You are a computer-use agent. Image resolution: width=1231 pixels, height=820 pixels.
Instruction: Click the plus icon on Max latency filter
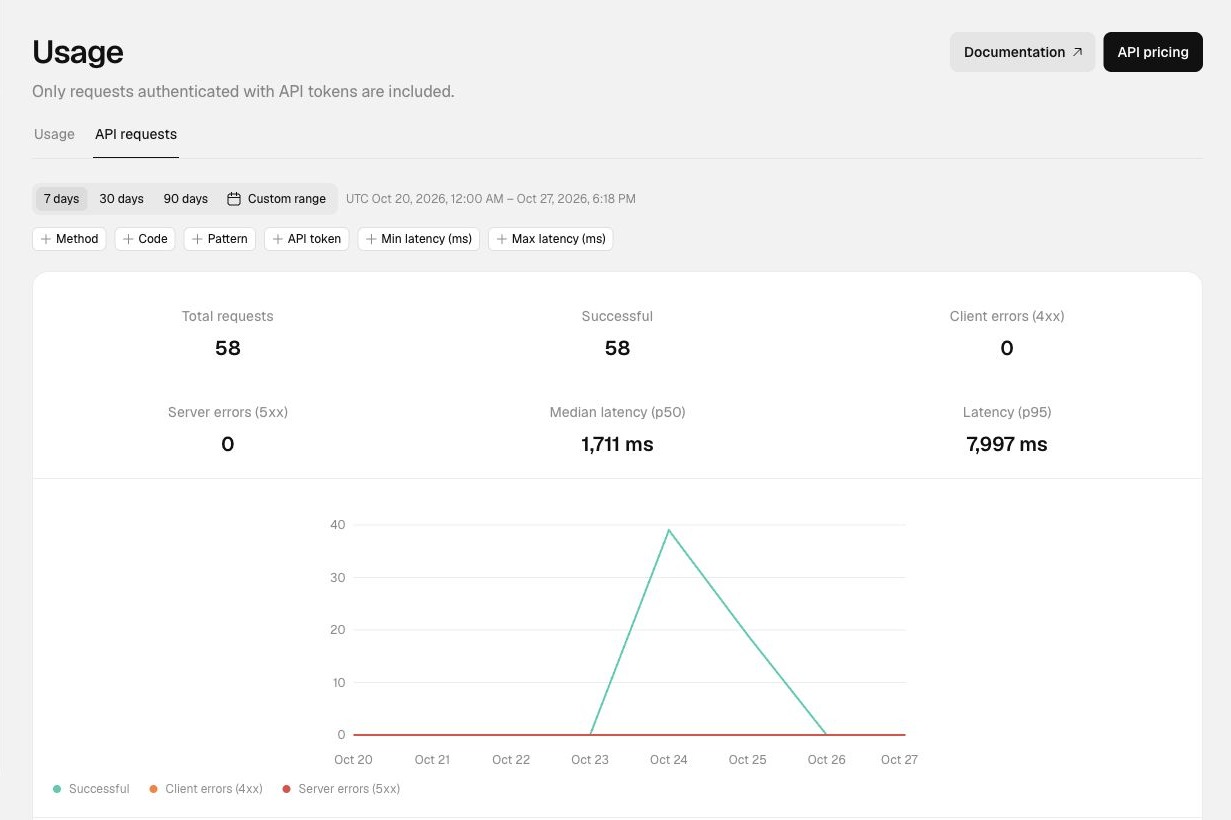click(x=502, y=239)
